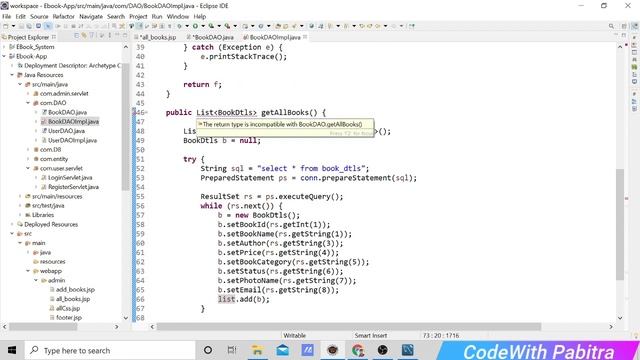Open the Refactor menu
This screenshot has width=640, height=360.
(64, 16)
